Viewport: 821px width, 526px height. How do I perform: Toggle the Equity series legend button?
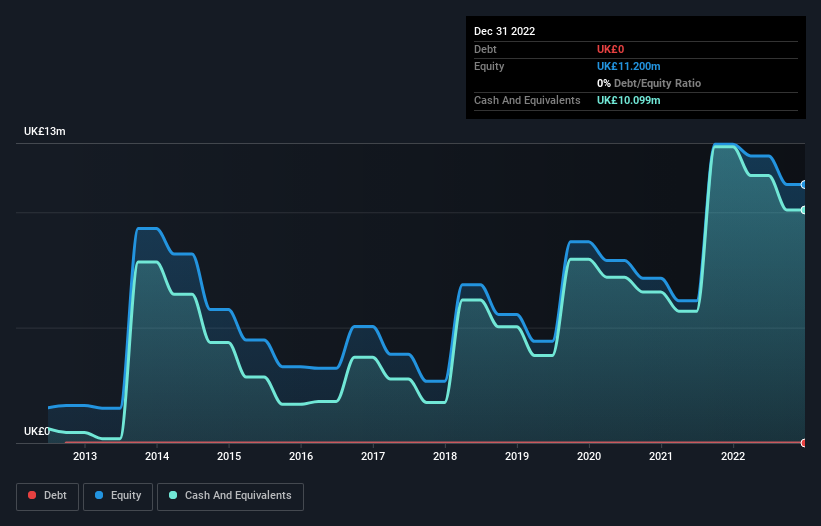pos(118,496)
